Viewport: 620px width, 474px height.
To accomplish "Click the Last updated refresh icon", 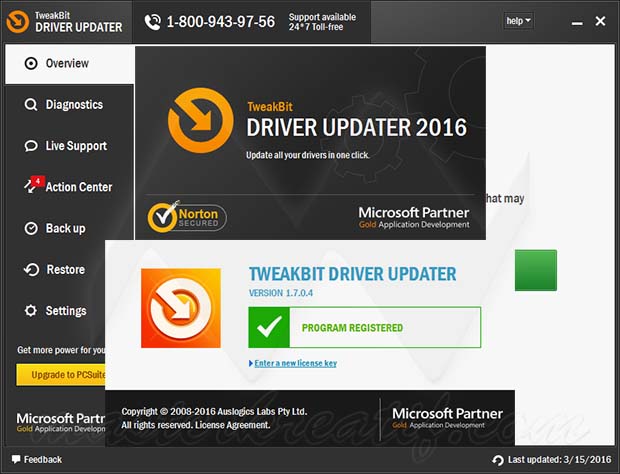I will click(498, 460).
